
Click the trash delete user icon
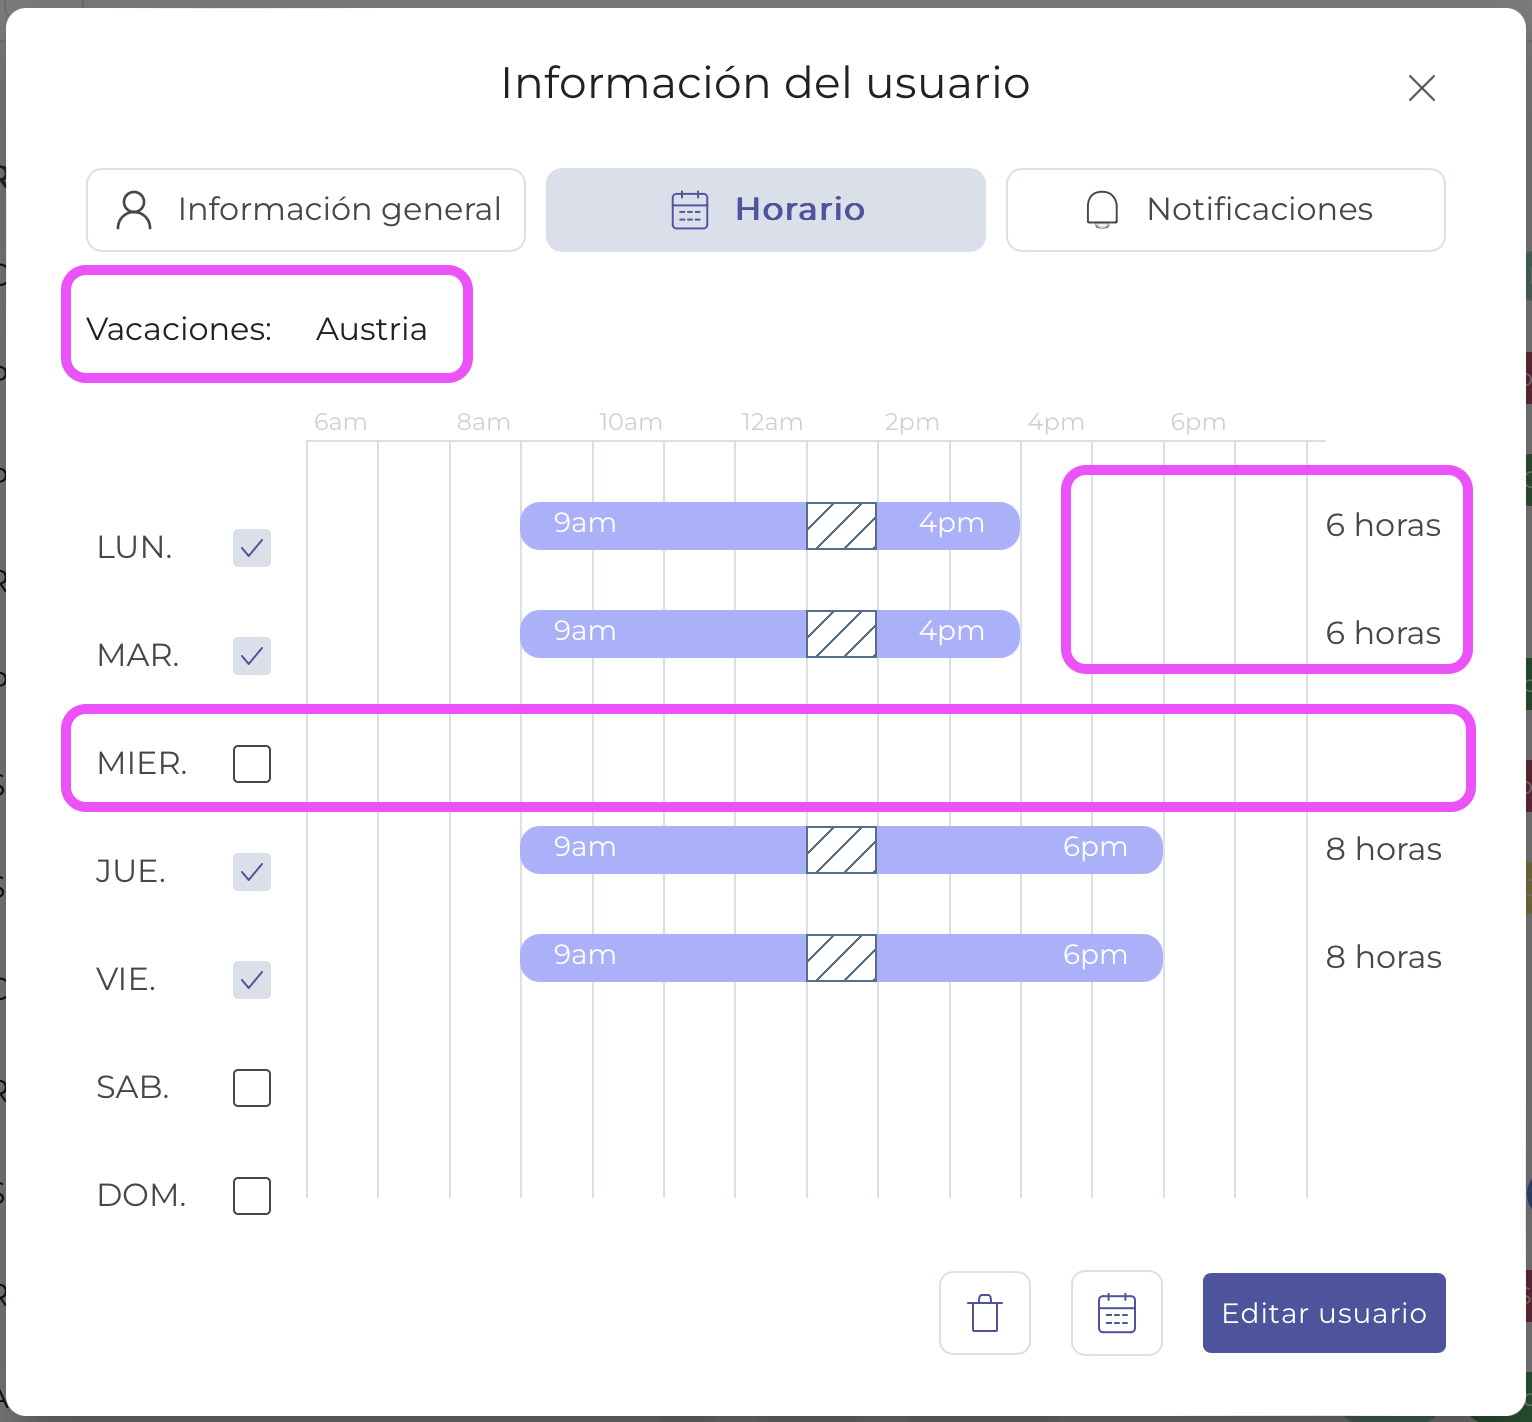[x=985, y=1313]
